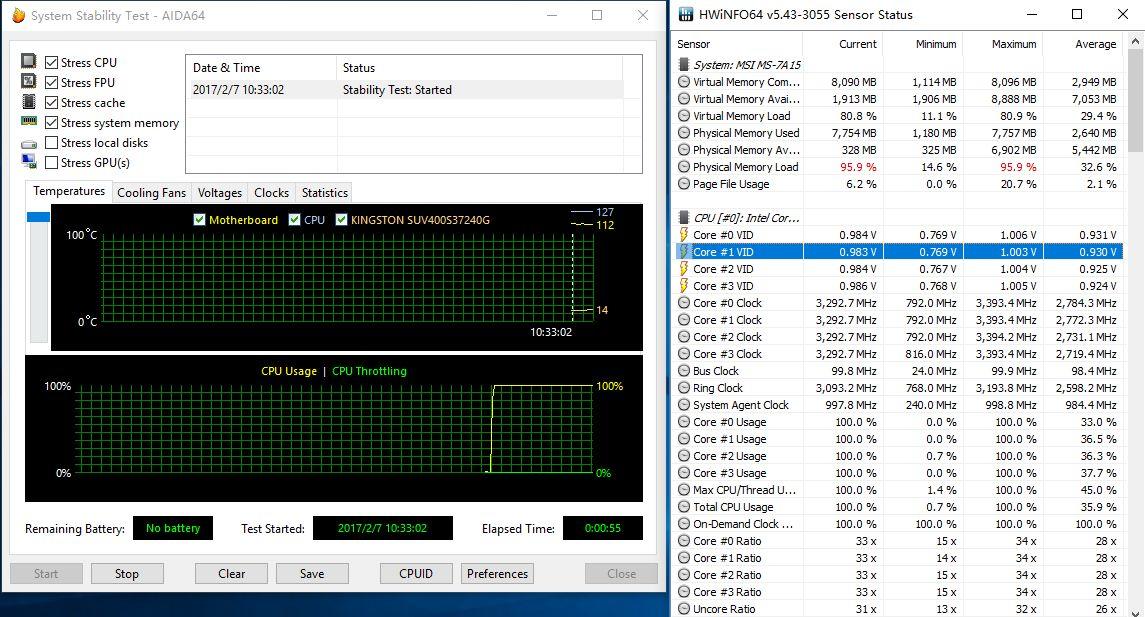
Task: Disable the Stress FPU checkbox
Action: (x=51, y=81)
